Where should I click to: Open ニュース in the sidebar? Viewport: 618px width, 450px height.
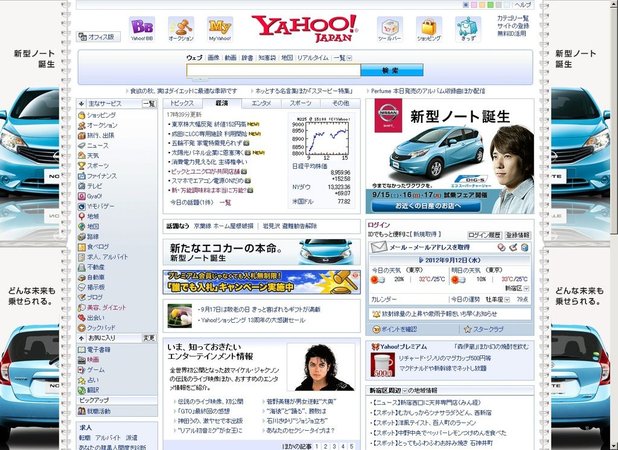(x=93, y=145)
